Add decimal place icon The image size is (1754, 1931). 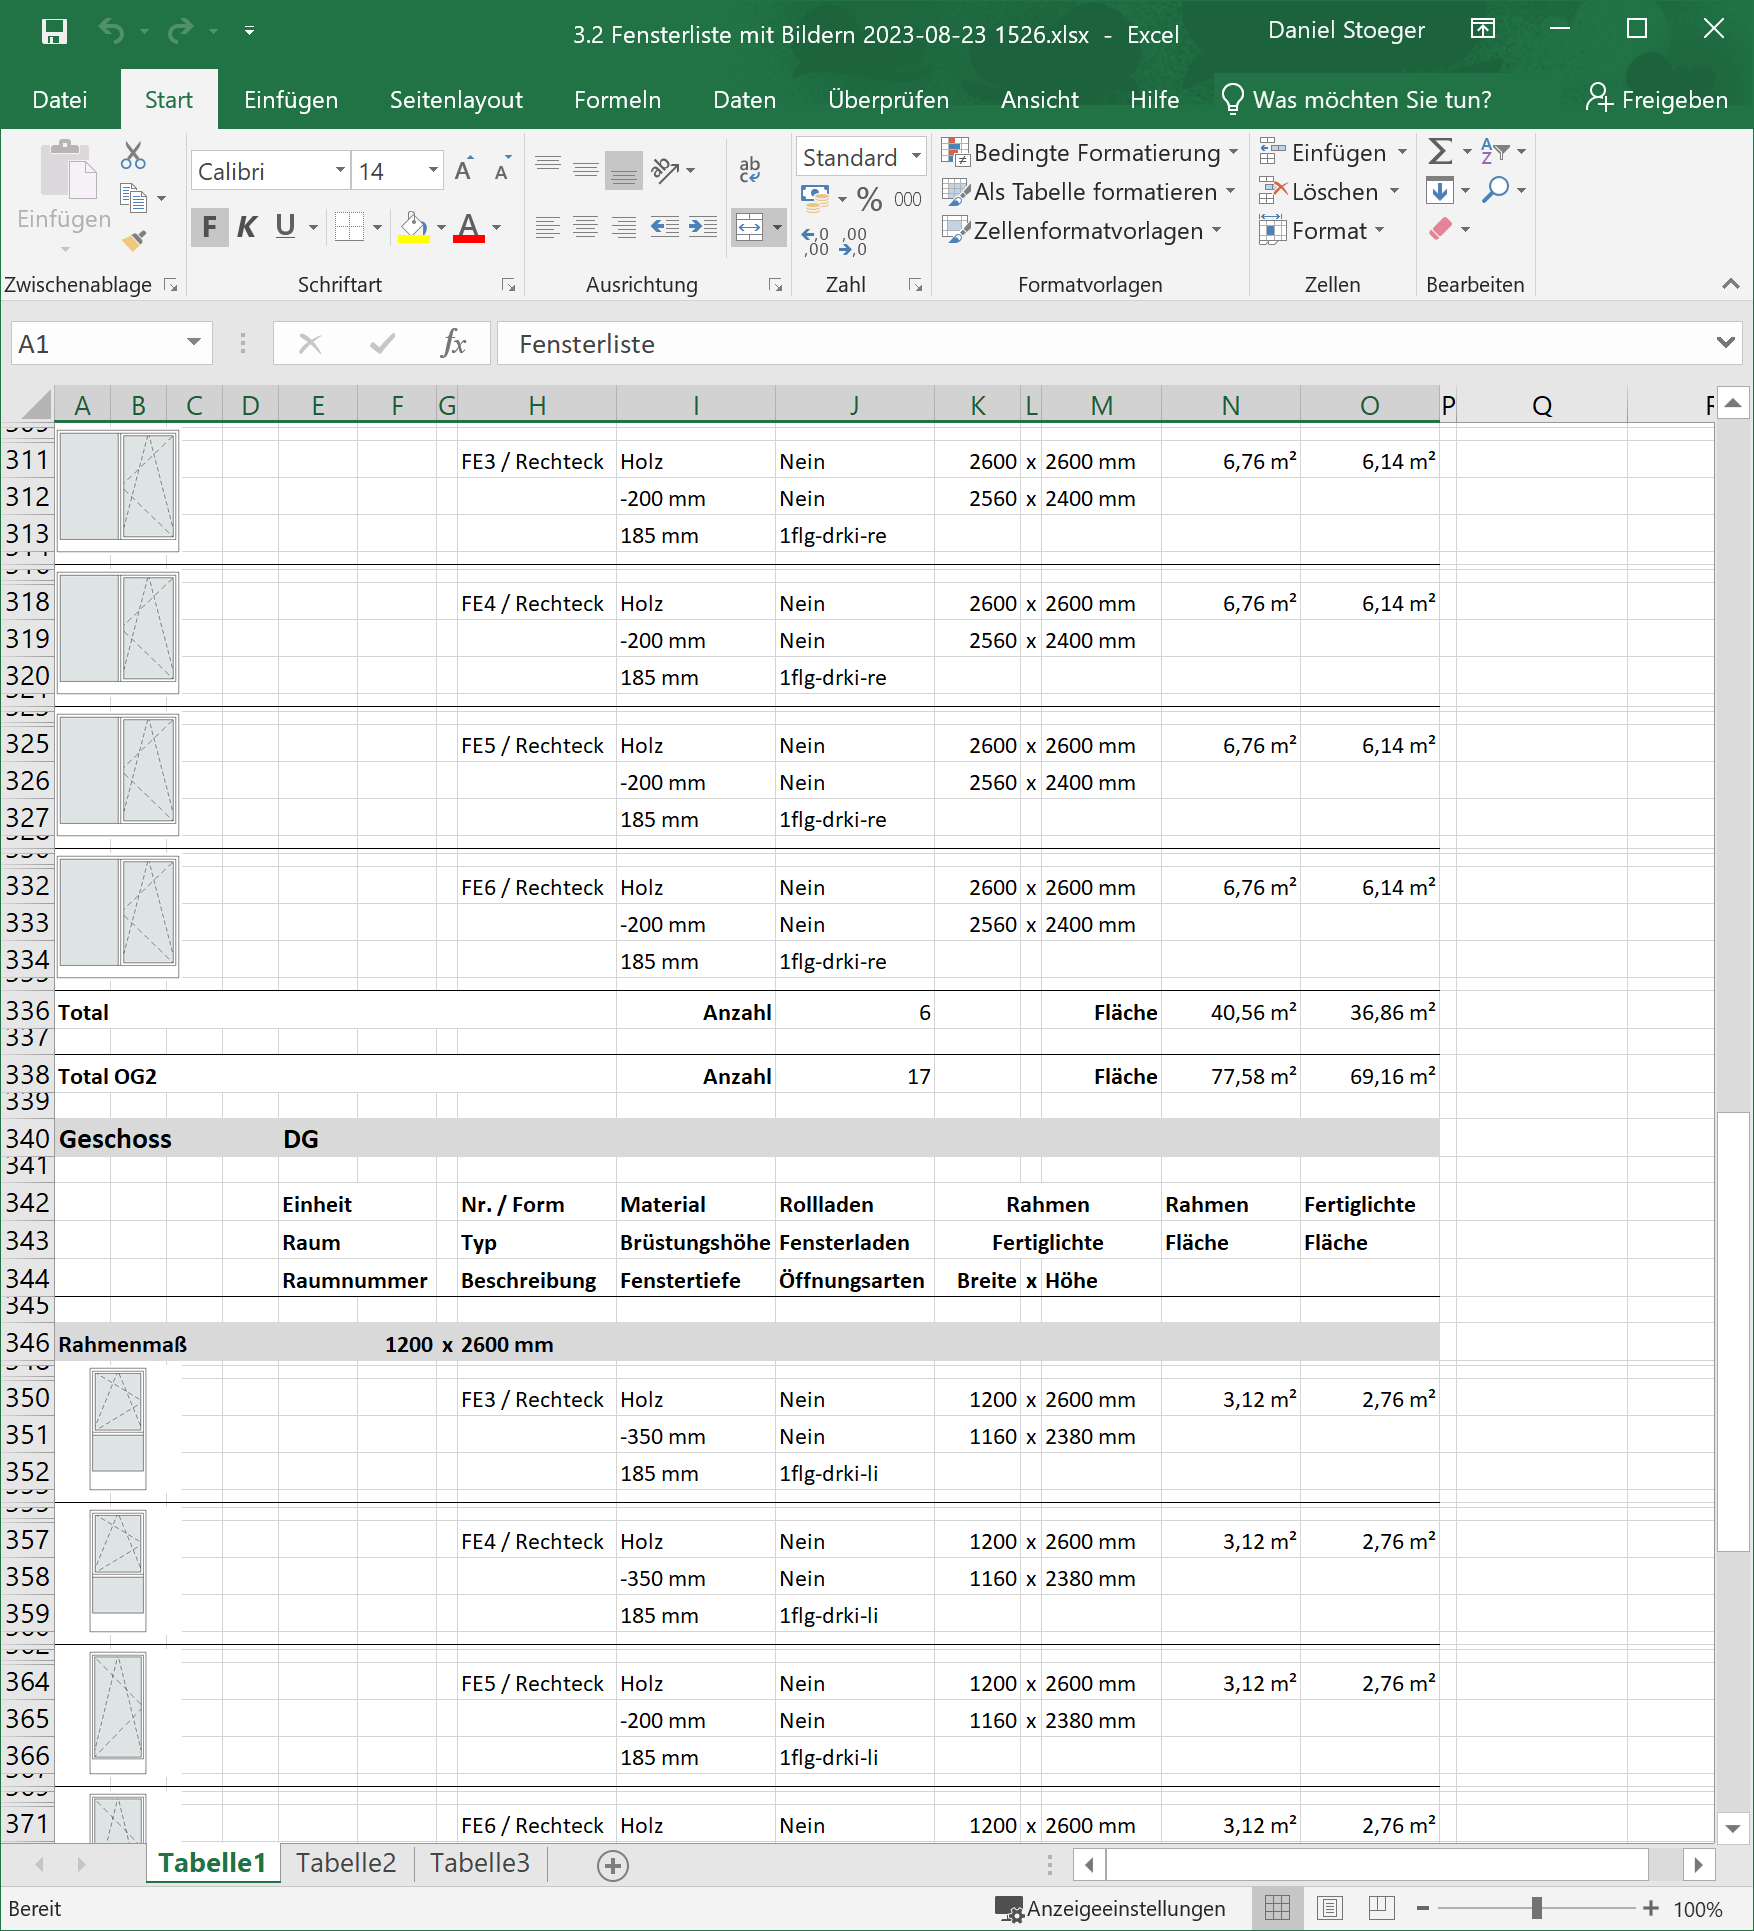pos(816,241)
